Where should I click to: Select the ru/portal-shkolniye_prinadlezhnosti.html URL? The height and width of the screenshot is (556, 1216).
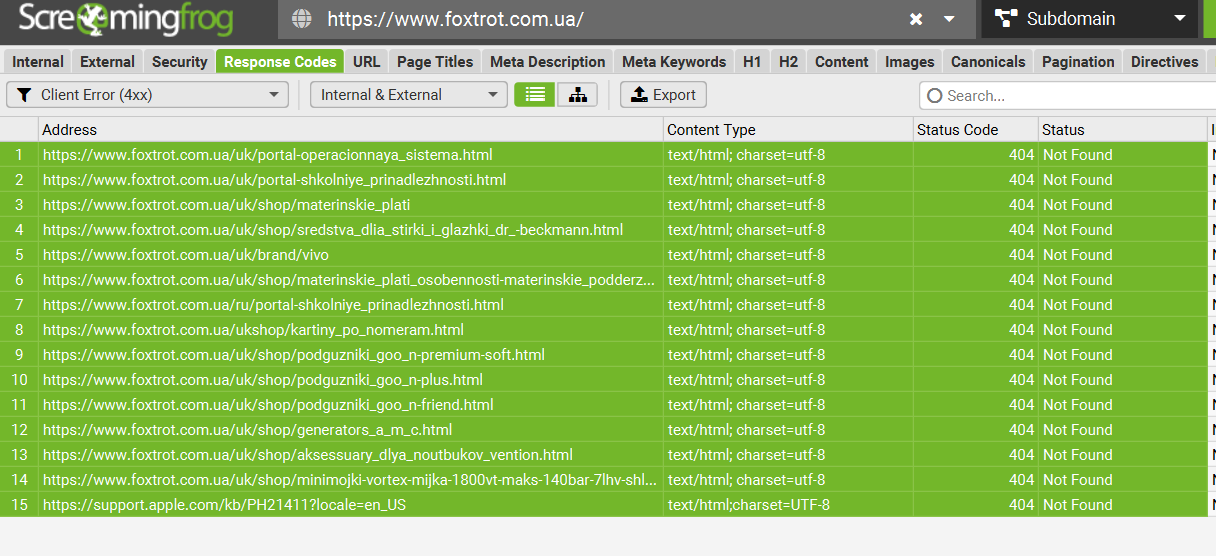click(x=273, y=305)
